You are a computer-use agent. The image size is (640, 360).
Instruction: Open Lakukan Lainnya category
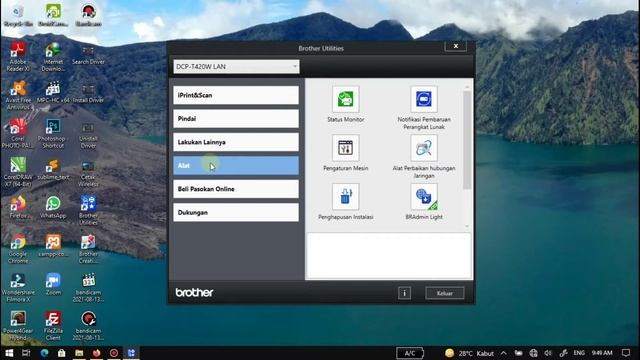click(x=236, y=142)
